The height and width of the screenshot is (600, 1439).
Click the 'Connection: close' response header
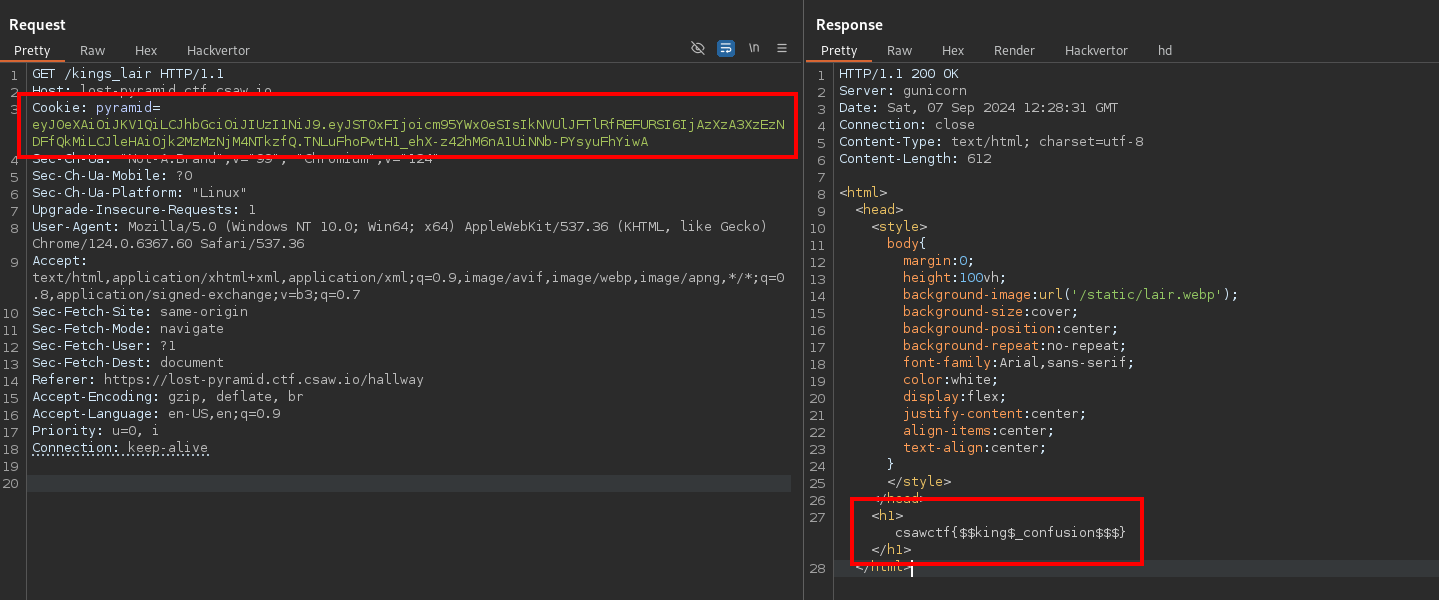[x=907, y=125]
